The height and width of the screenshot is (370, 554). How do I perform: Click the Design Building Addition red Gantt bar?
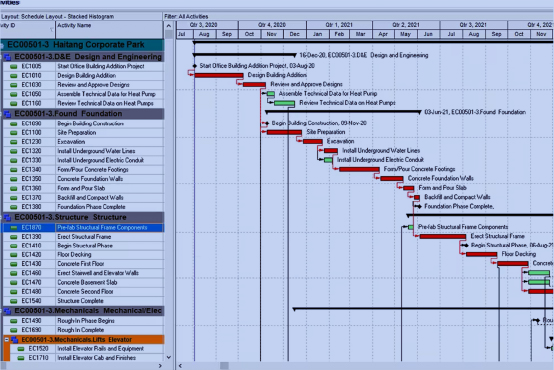(219, 75)
